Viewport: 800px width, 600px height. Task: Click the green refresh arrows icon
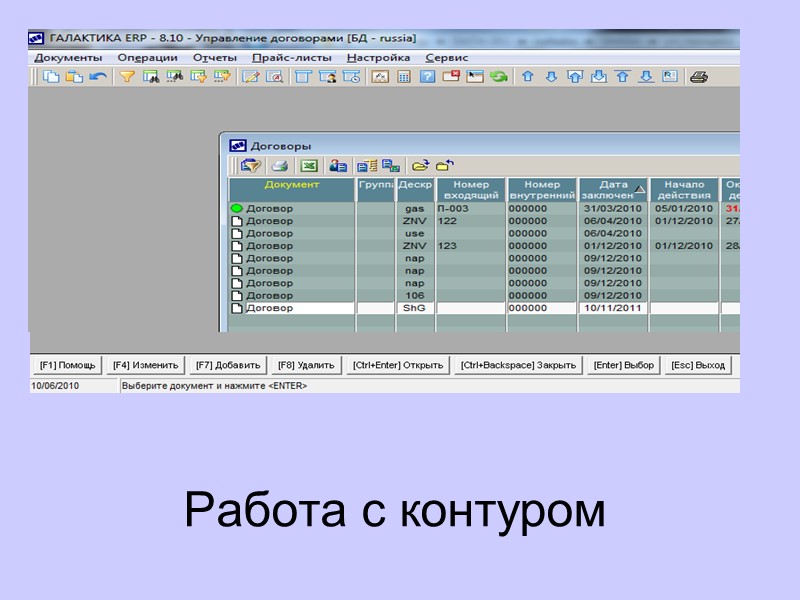(498, 77)
